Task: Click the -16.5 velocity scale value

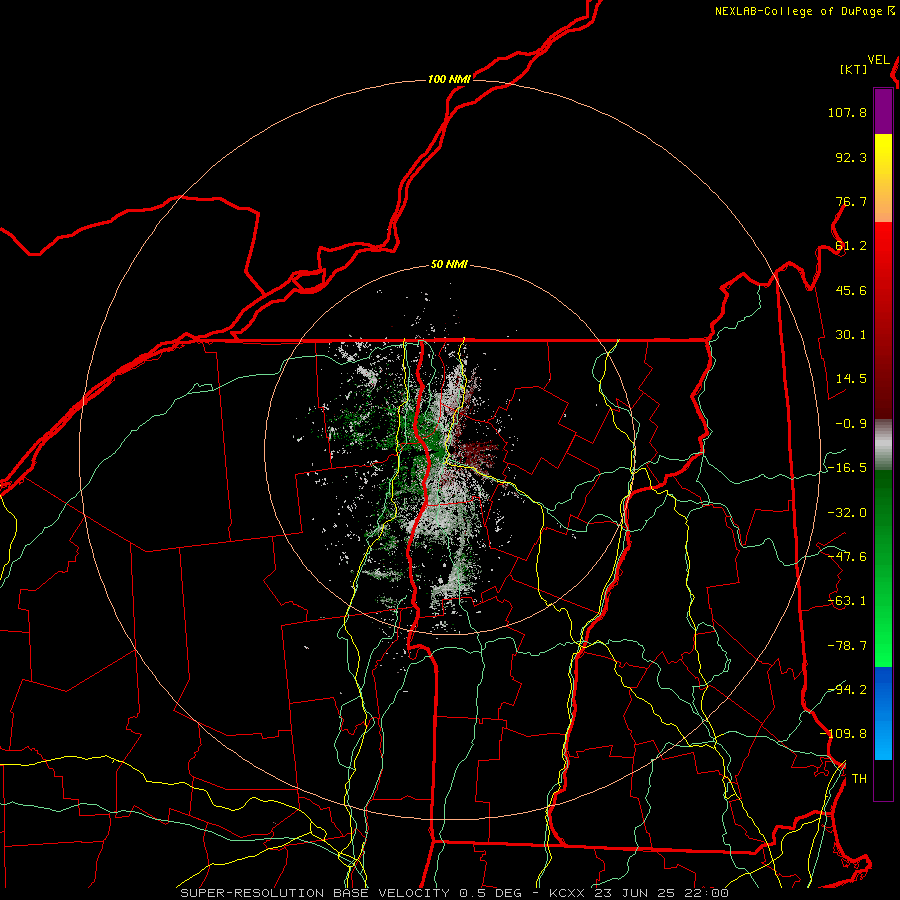Action: pyautogui.click(x=847, y=468)
